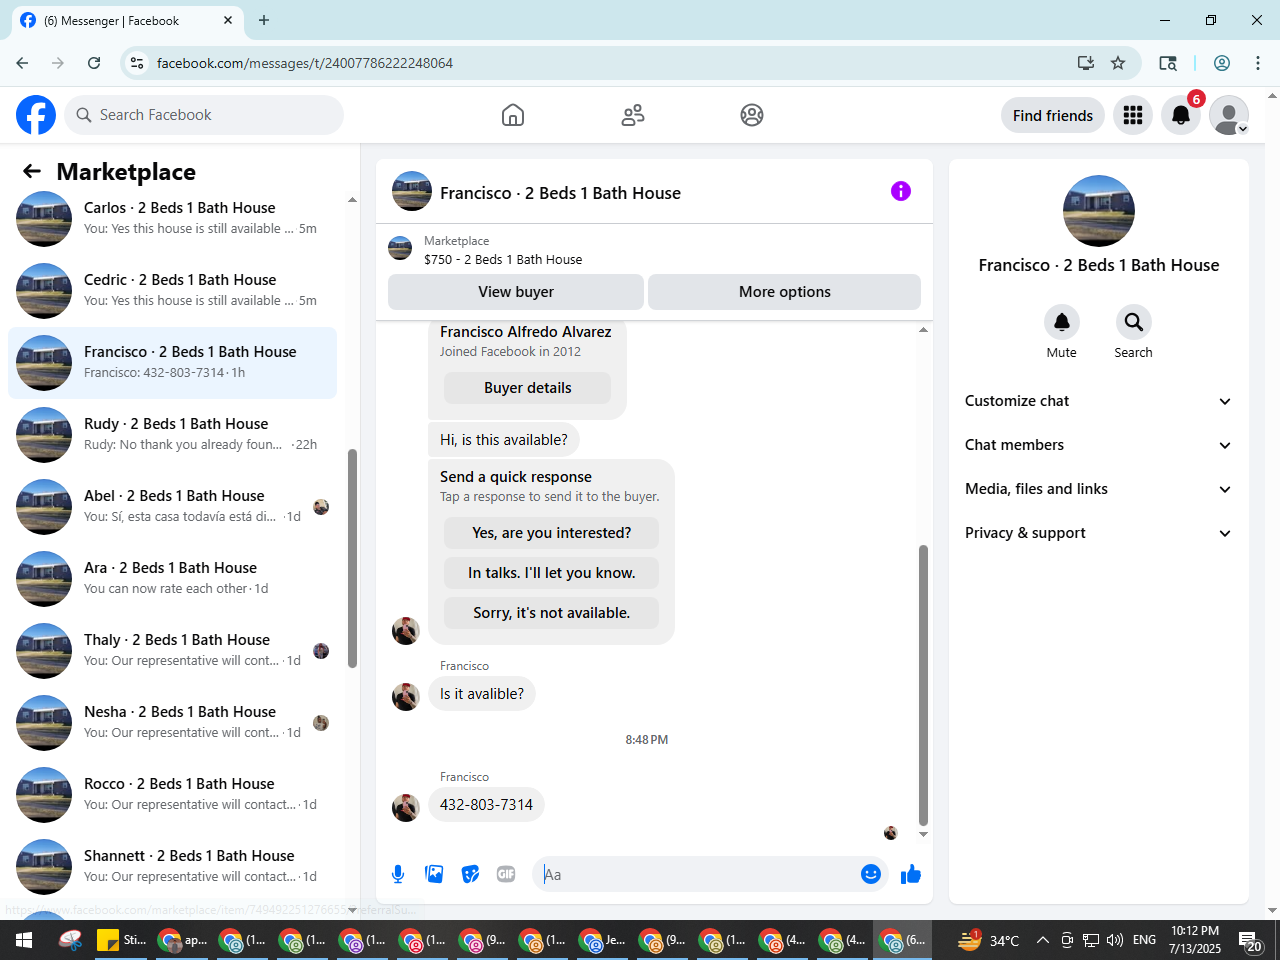This screenshot has height=960, width=1280.
Task: Open the notifications bell
Action: tap(1181, 115)
